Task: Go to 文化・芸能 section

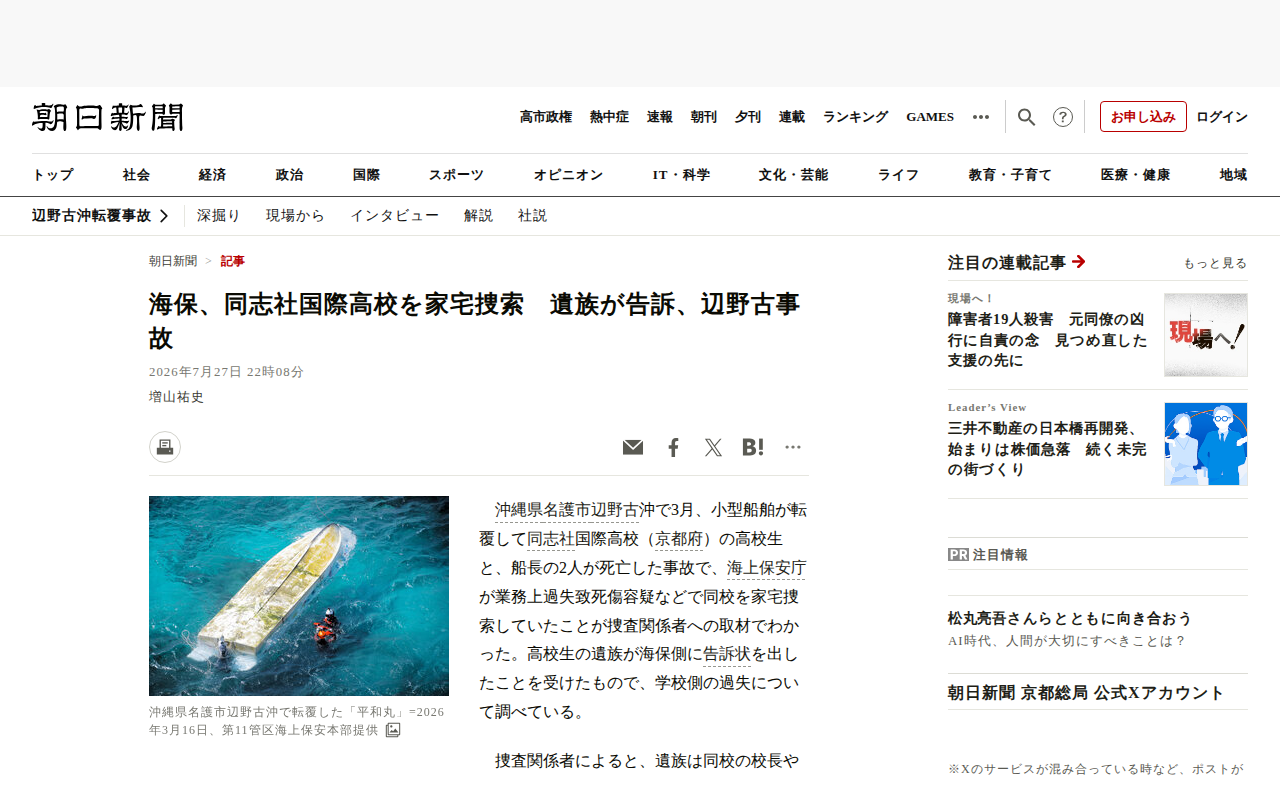Action: tap(793, 175)
